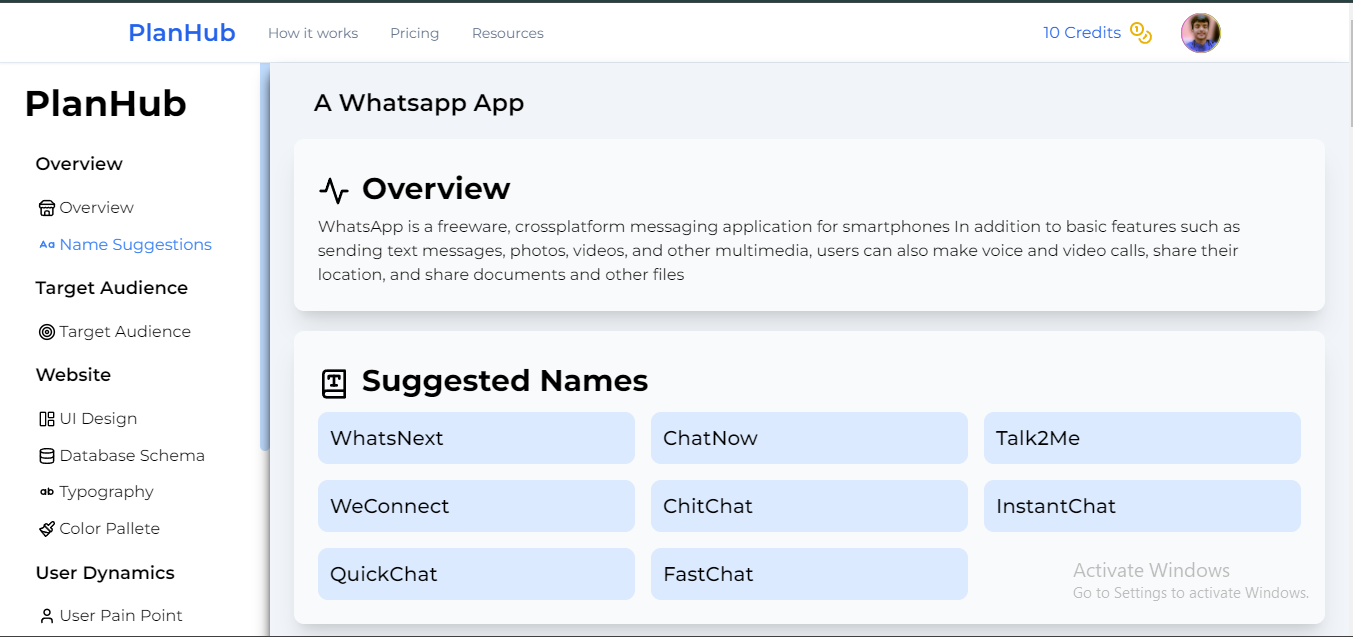
Task: Open Database Schema in sidebar
Action: 132,456
